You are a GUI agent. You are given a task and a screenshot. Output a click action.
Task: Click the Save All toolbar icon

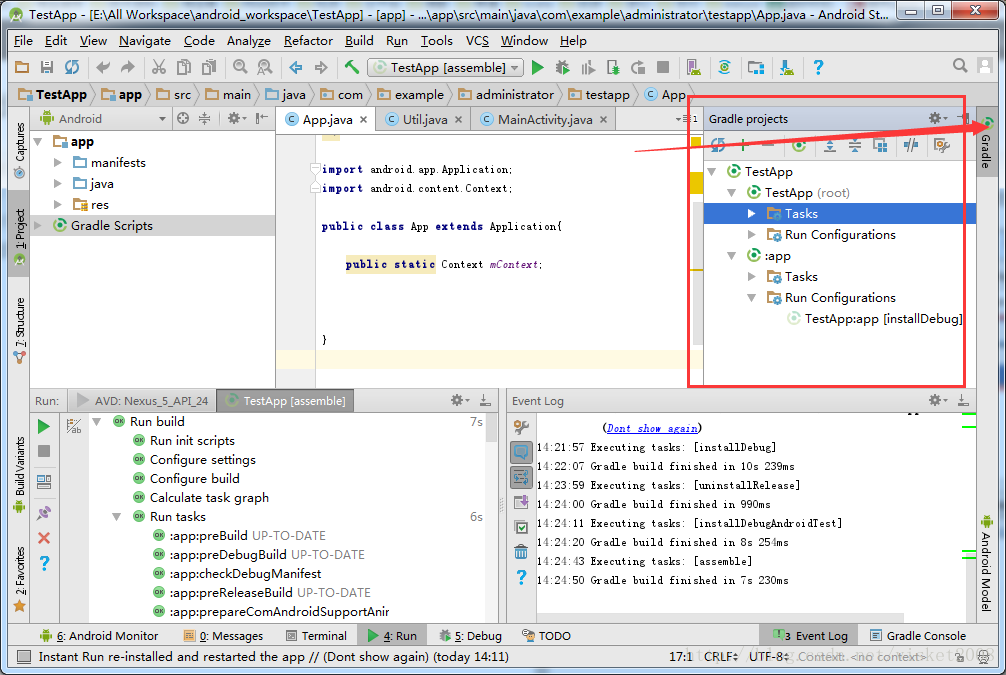(x=46, y=67)
